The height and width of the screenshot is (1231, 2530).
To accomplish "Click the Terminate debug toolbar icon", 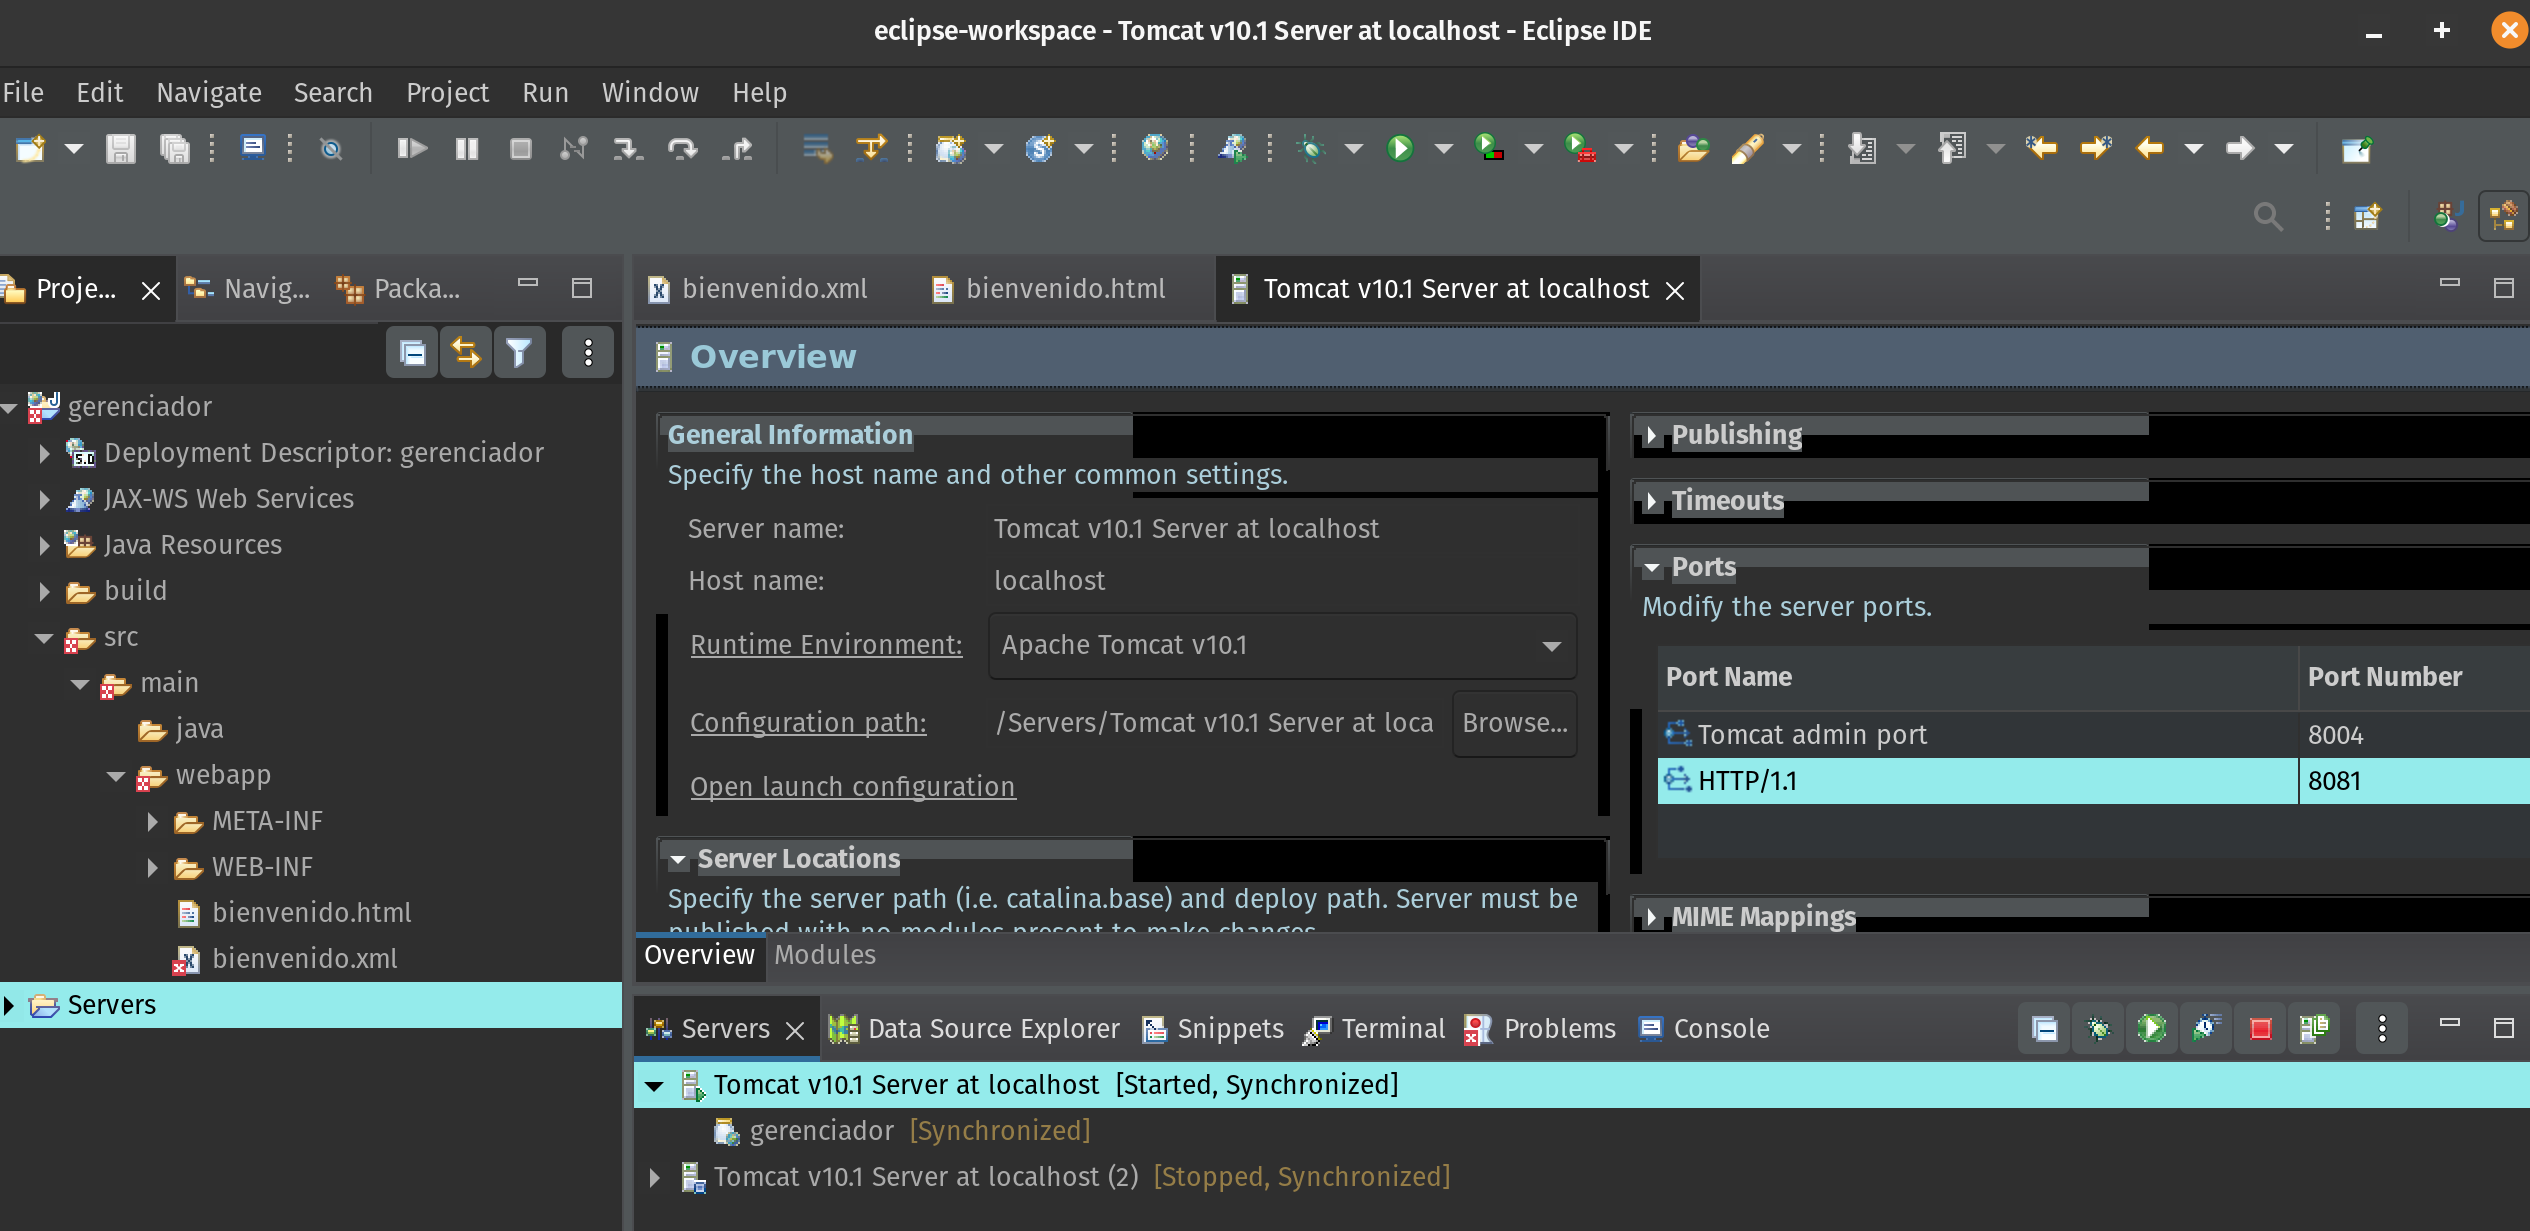I will pyautogui.click(x=520, y=149).
